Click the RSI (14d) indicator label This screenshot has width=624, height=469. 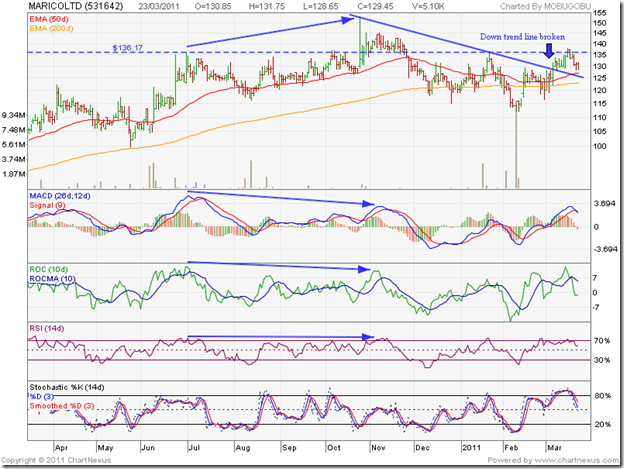(47, 329)
